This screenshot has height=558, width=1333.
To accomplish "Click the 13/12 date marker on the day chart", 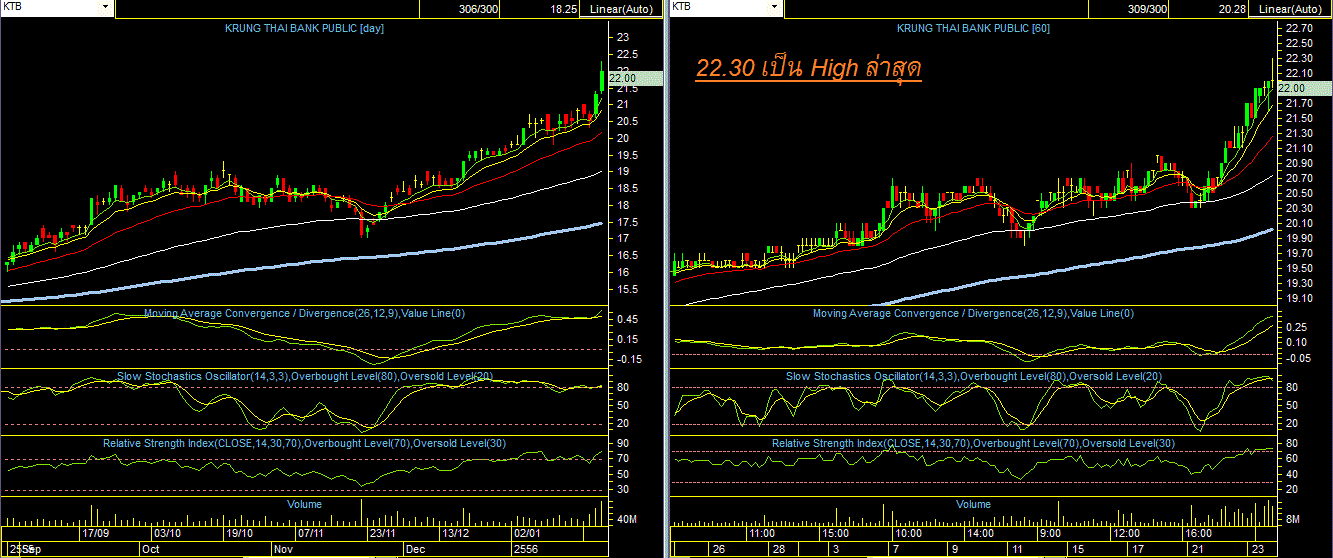I will (x=456, y=535).
